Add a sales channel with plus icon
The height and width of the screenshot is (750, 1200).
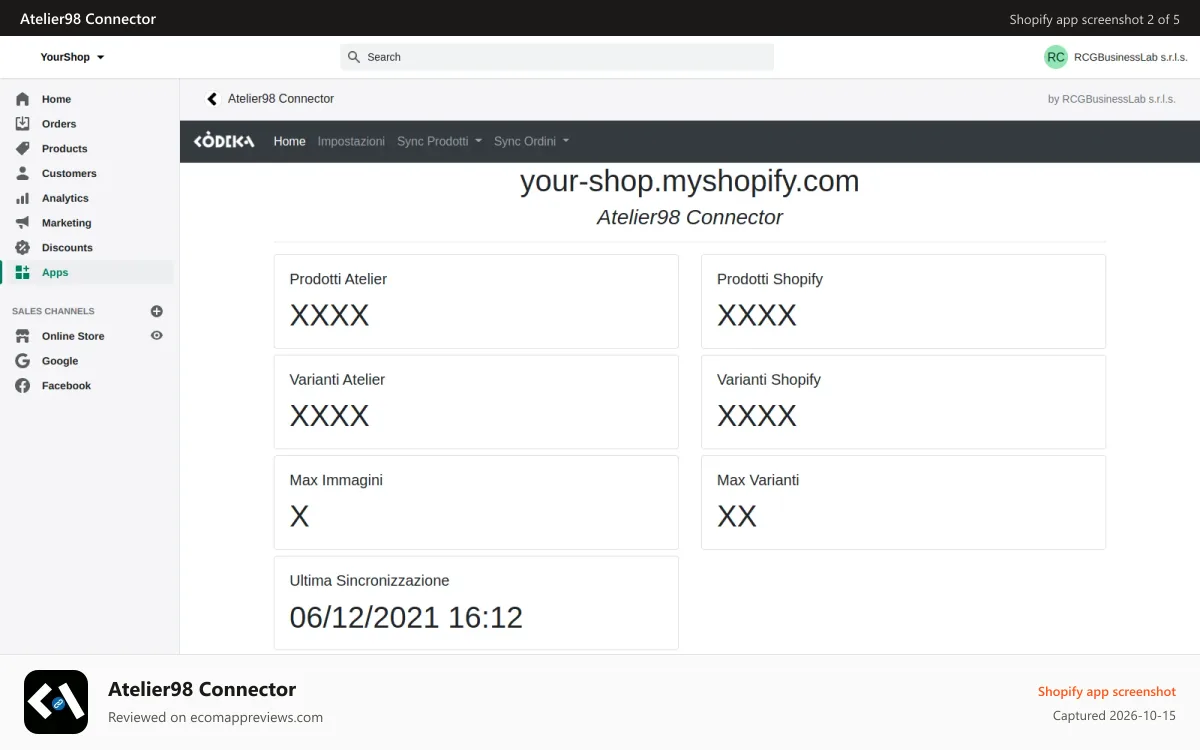[156, 311]
